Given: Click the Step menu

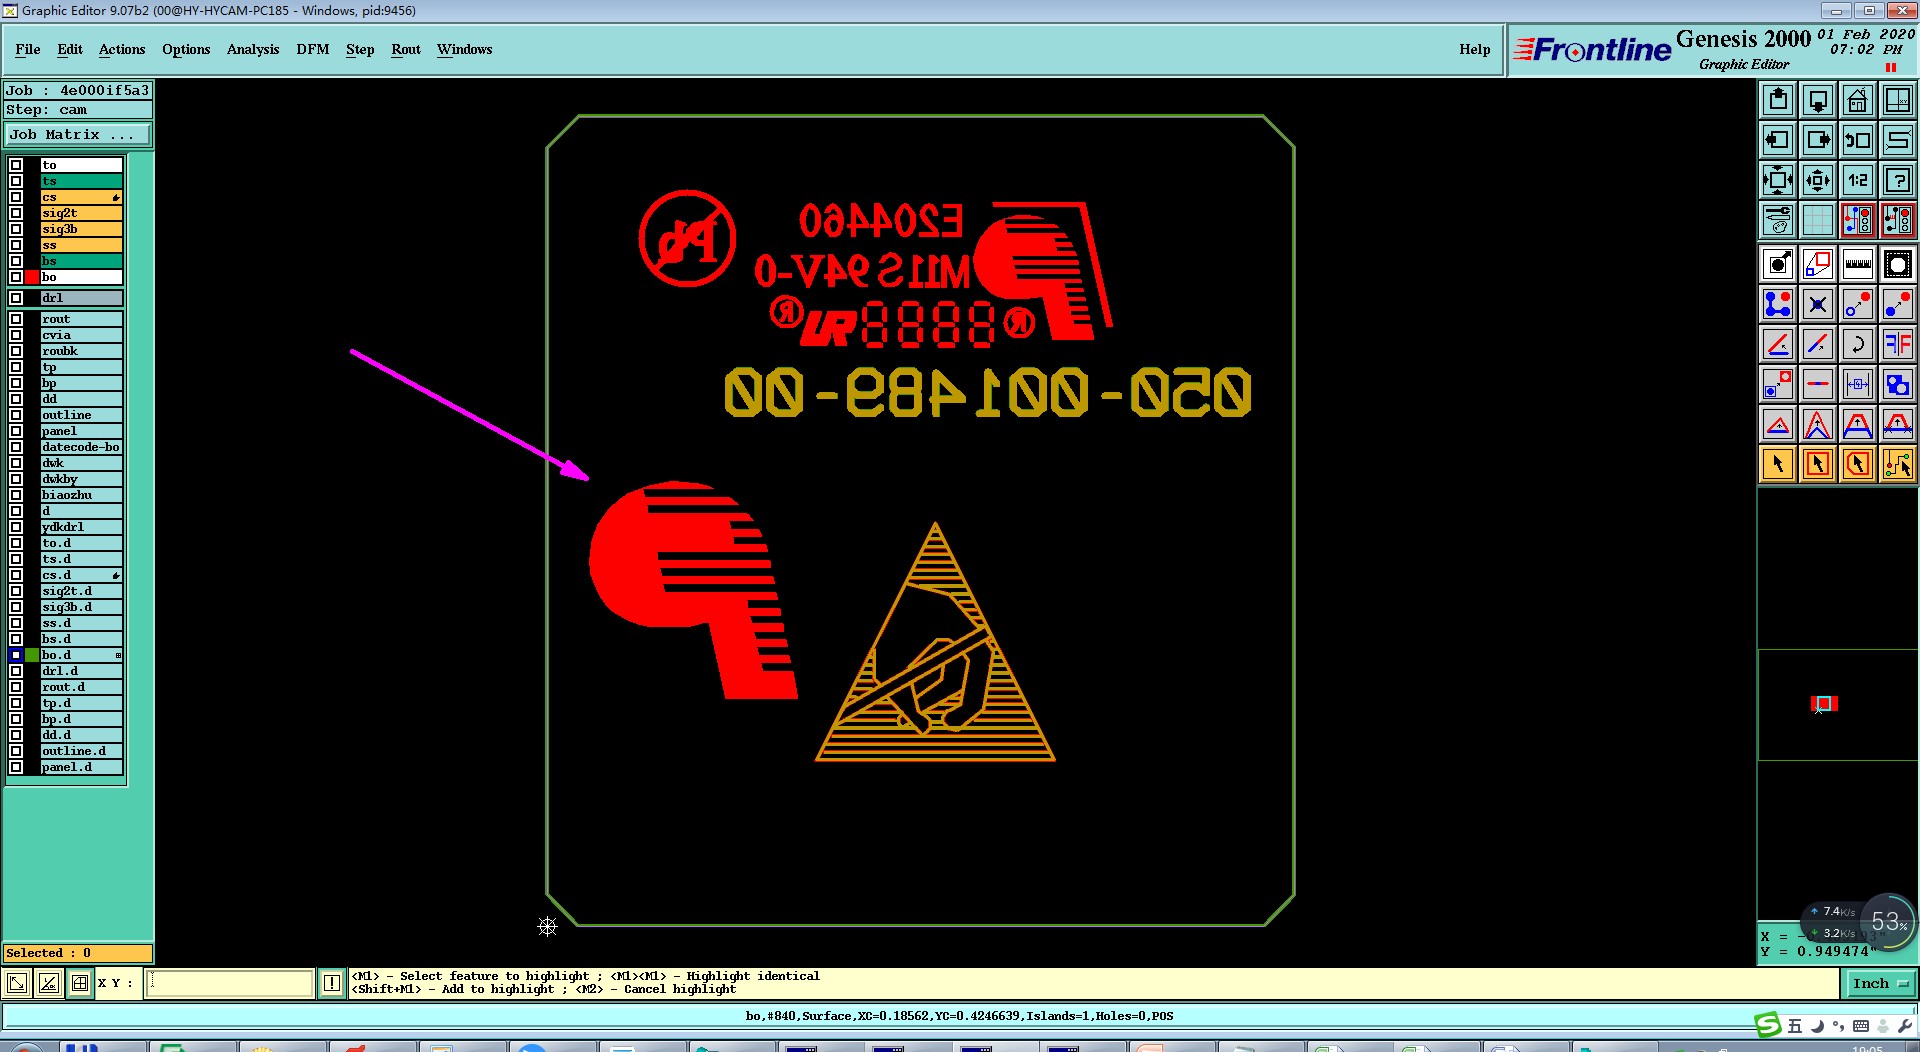Looking at the screenshot, I should 360,49.
